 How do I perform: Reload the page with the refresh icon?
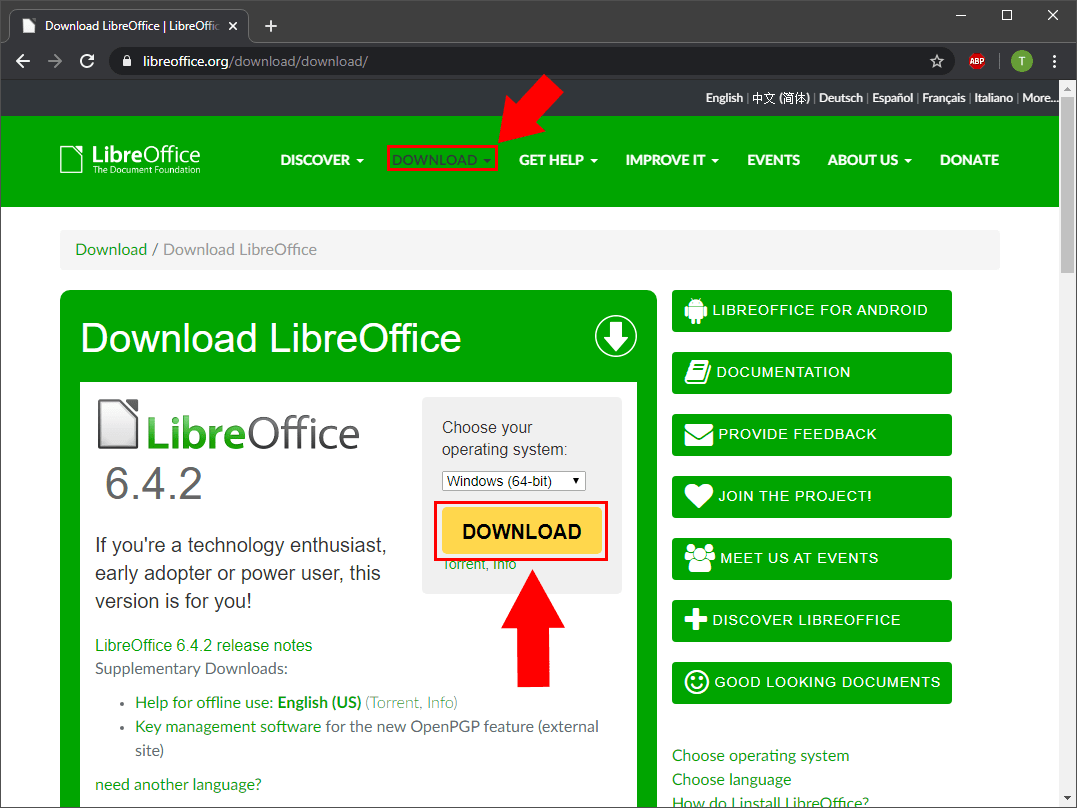[87, 61]
